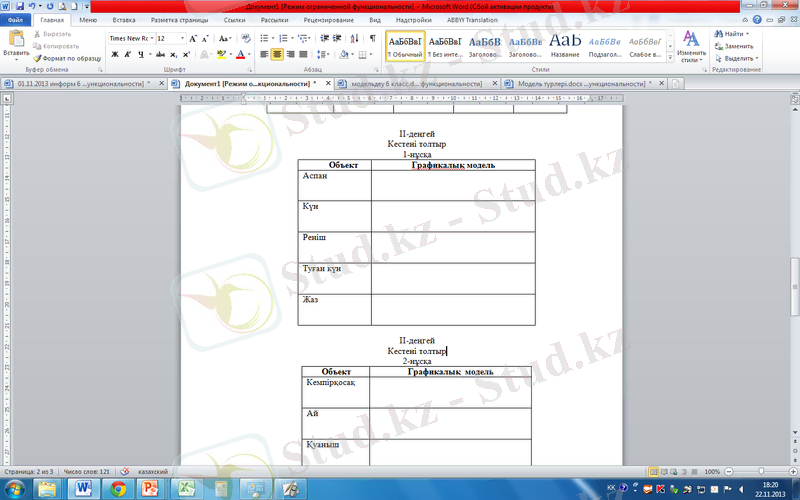Image resolution: width=800 pixels, height=500 pixels.
Task: Show paragraph marks with pilcrow icon
Action: pyautogui.click(x=372, y=37)
